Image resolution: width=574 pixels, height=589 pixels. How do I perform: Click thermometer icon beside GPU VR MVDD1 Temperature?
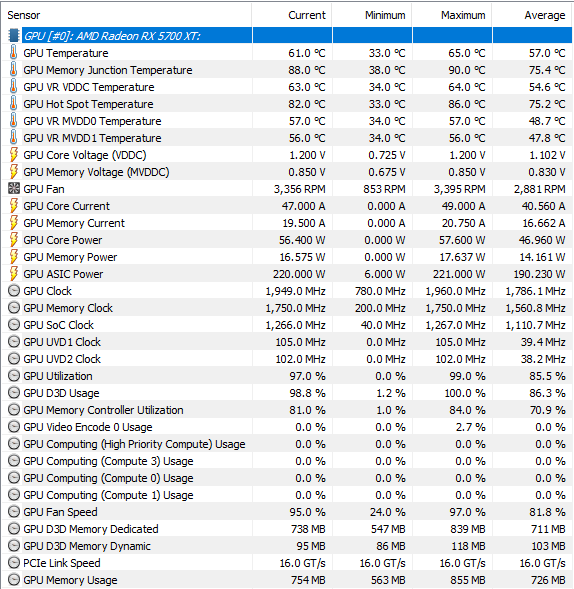tap(14, 138)
